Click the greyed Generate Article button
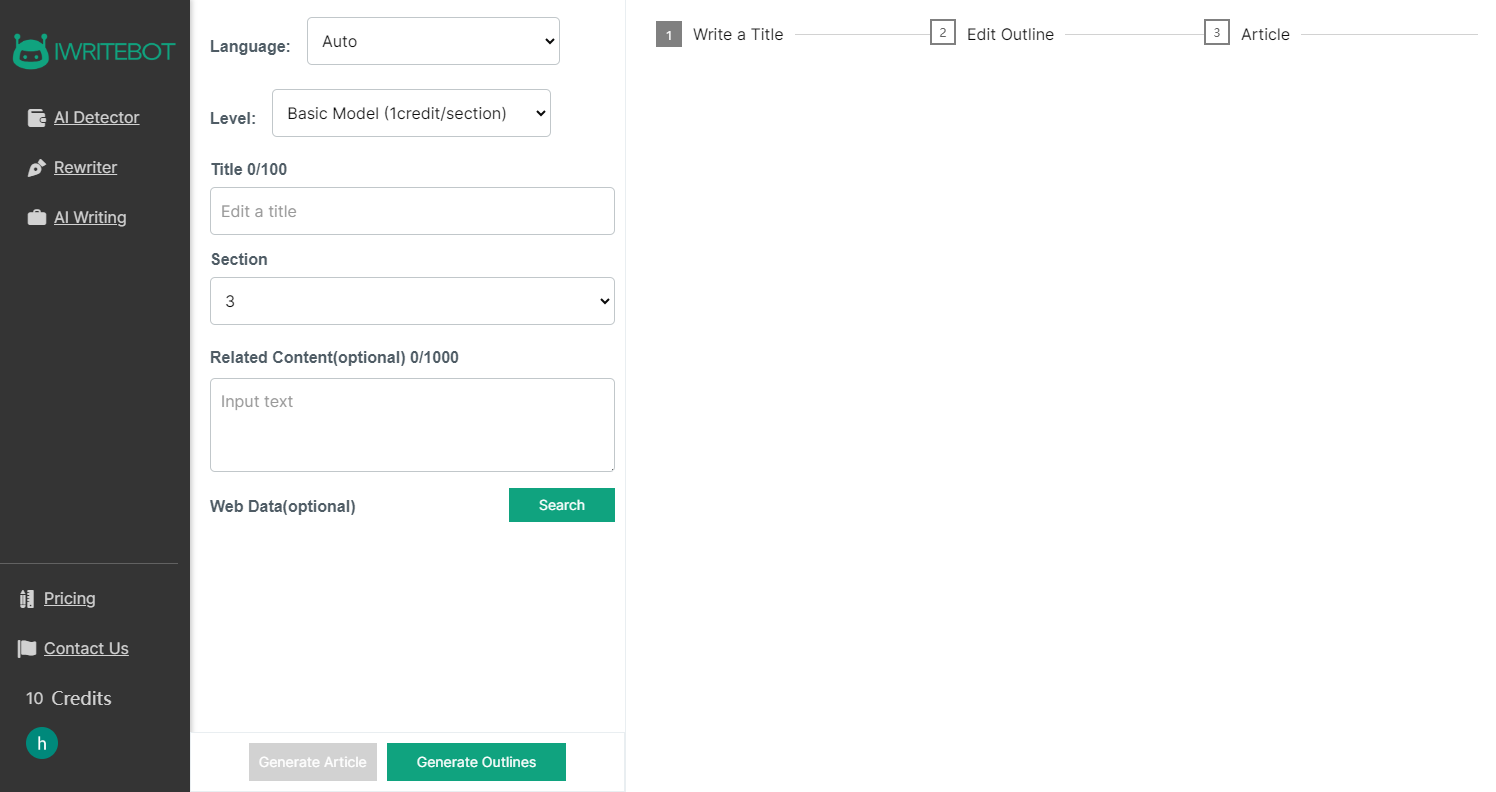This screenshot has height=792, width=1496. click(313, 762)
